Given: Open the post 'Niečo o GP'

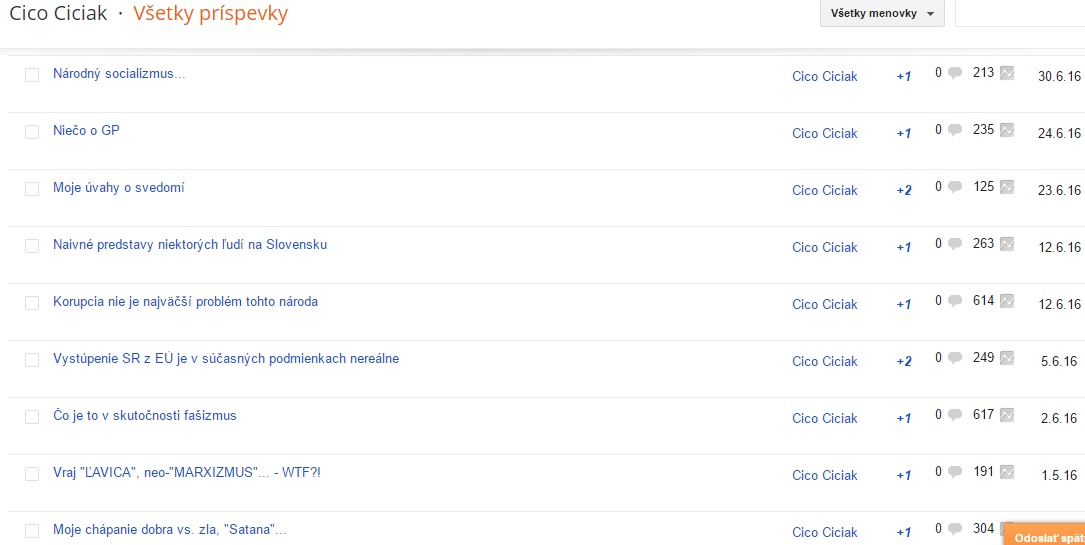Looking at the screenshot, I should (x=86, y=131).
